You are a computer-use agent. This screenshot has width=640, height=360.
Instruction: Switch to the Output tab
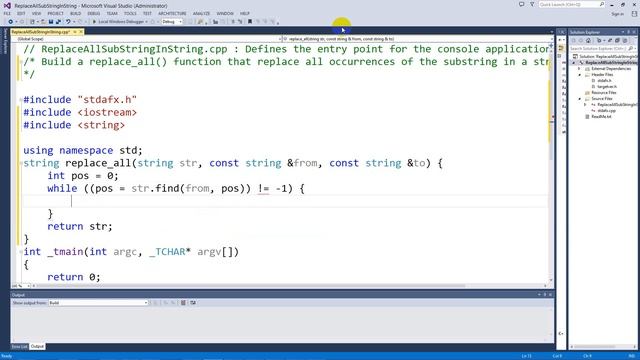pos(37,347)
